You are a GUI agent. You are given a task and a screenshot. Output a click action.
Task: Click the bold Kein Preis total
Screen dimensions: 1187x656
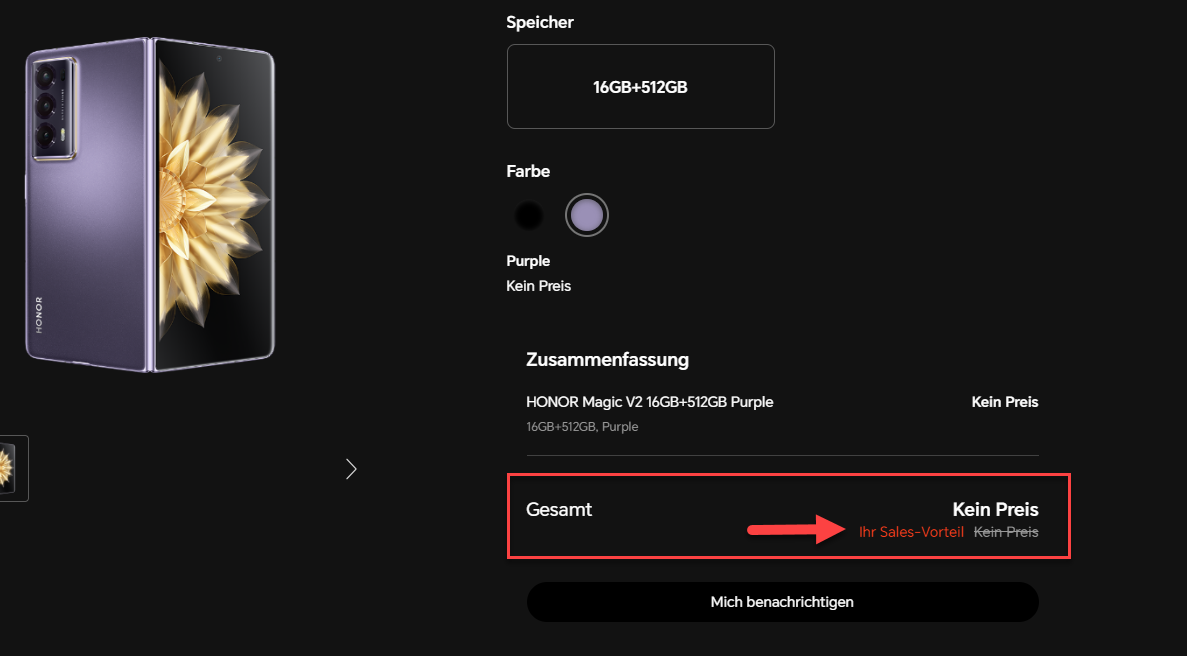coord(995,509)
